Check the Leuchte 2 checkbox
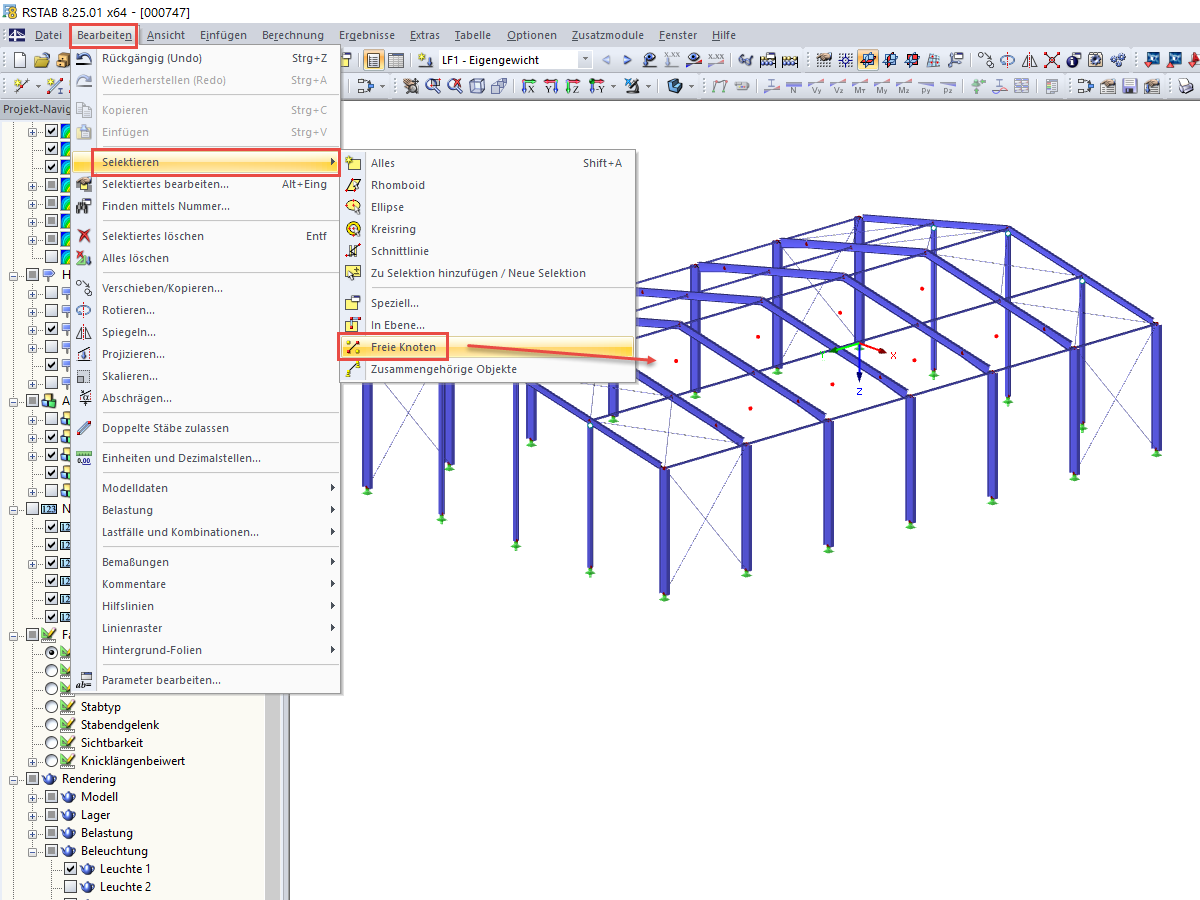 click(x=70, y=887)
